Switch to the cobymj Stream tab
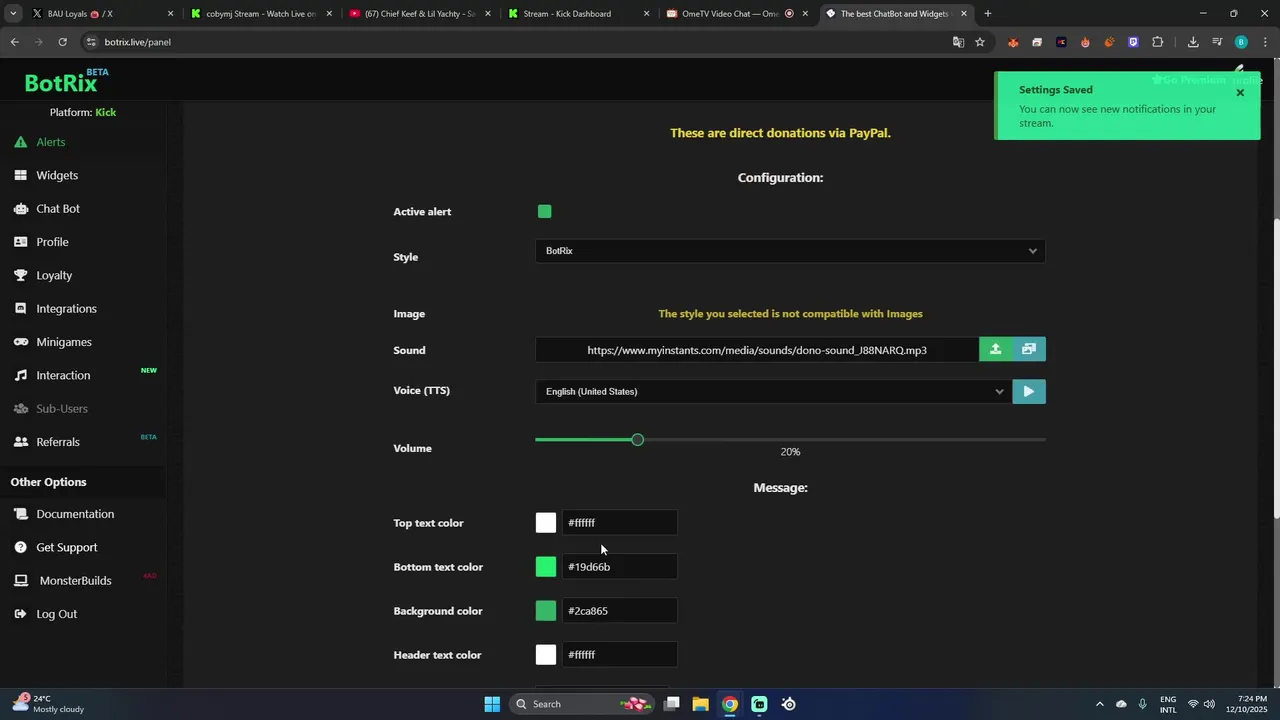Viewport: 1280px width, 720px height. tap(260, 14)
